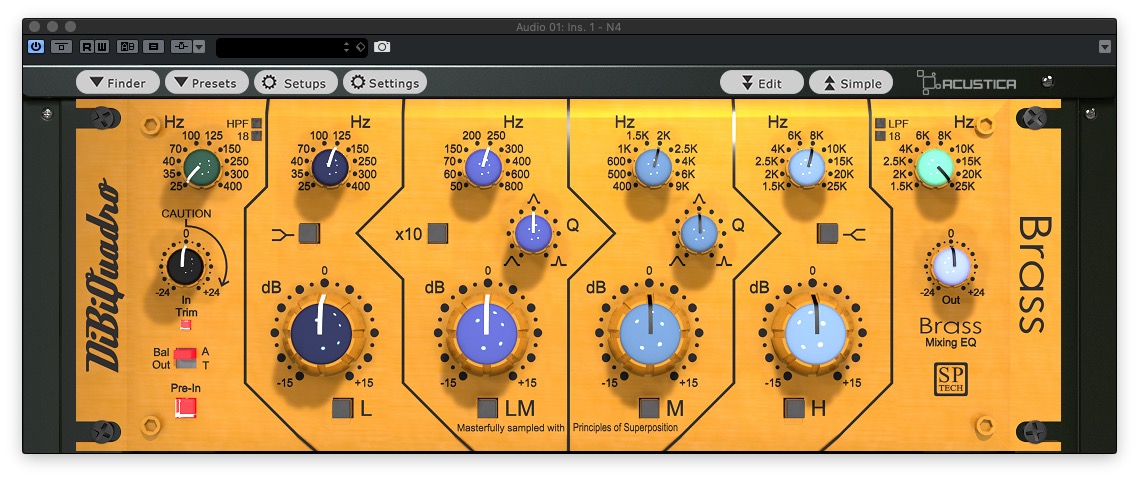Click the Out gain knob
The height and width of the screenshot is (480, 1139).
coord(952,266)
